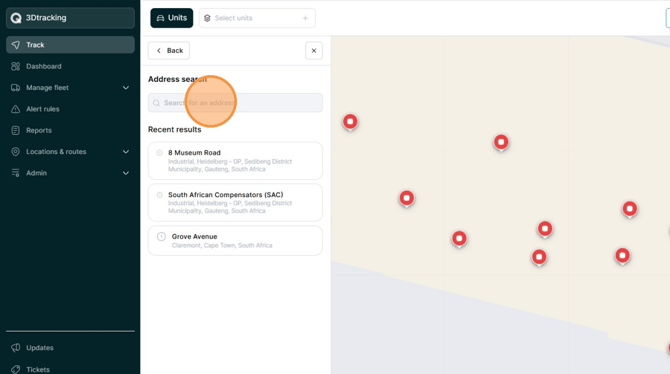Click the plus icon in Select units
The image size is (670, 374).
coord(305,18)
